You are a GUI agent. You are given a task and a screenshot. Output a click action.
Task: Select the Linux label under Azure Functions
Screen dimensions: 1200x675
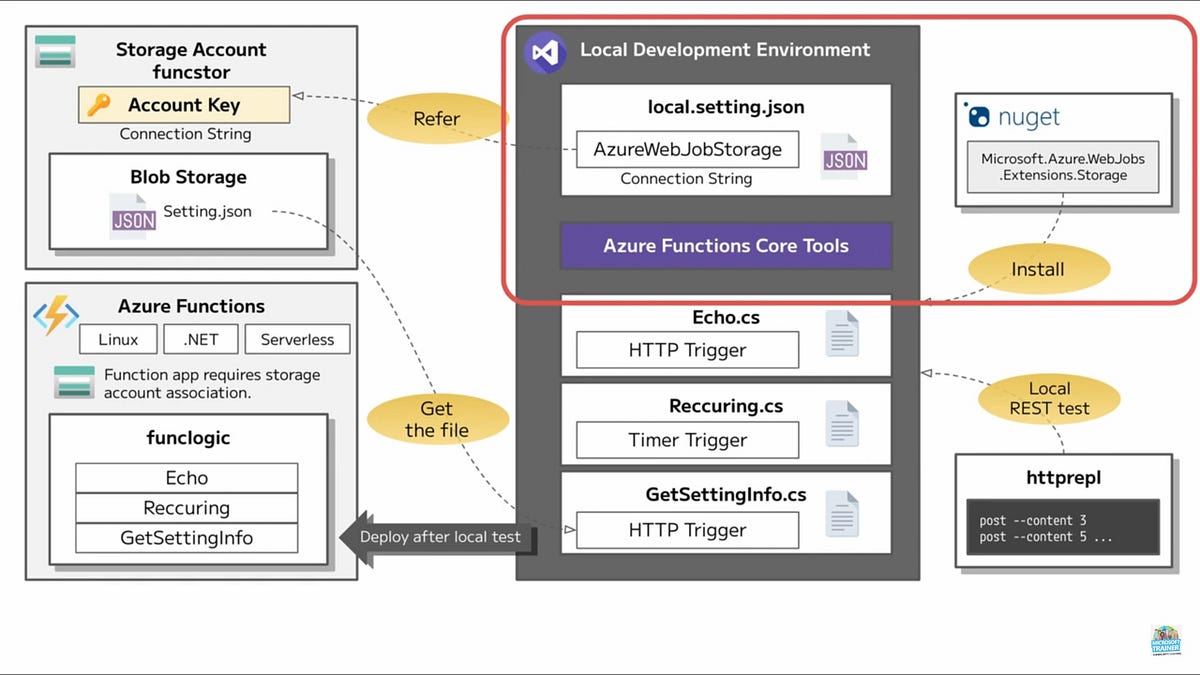tap(117, 339)
